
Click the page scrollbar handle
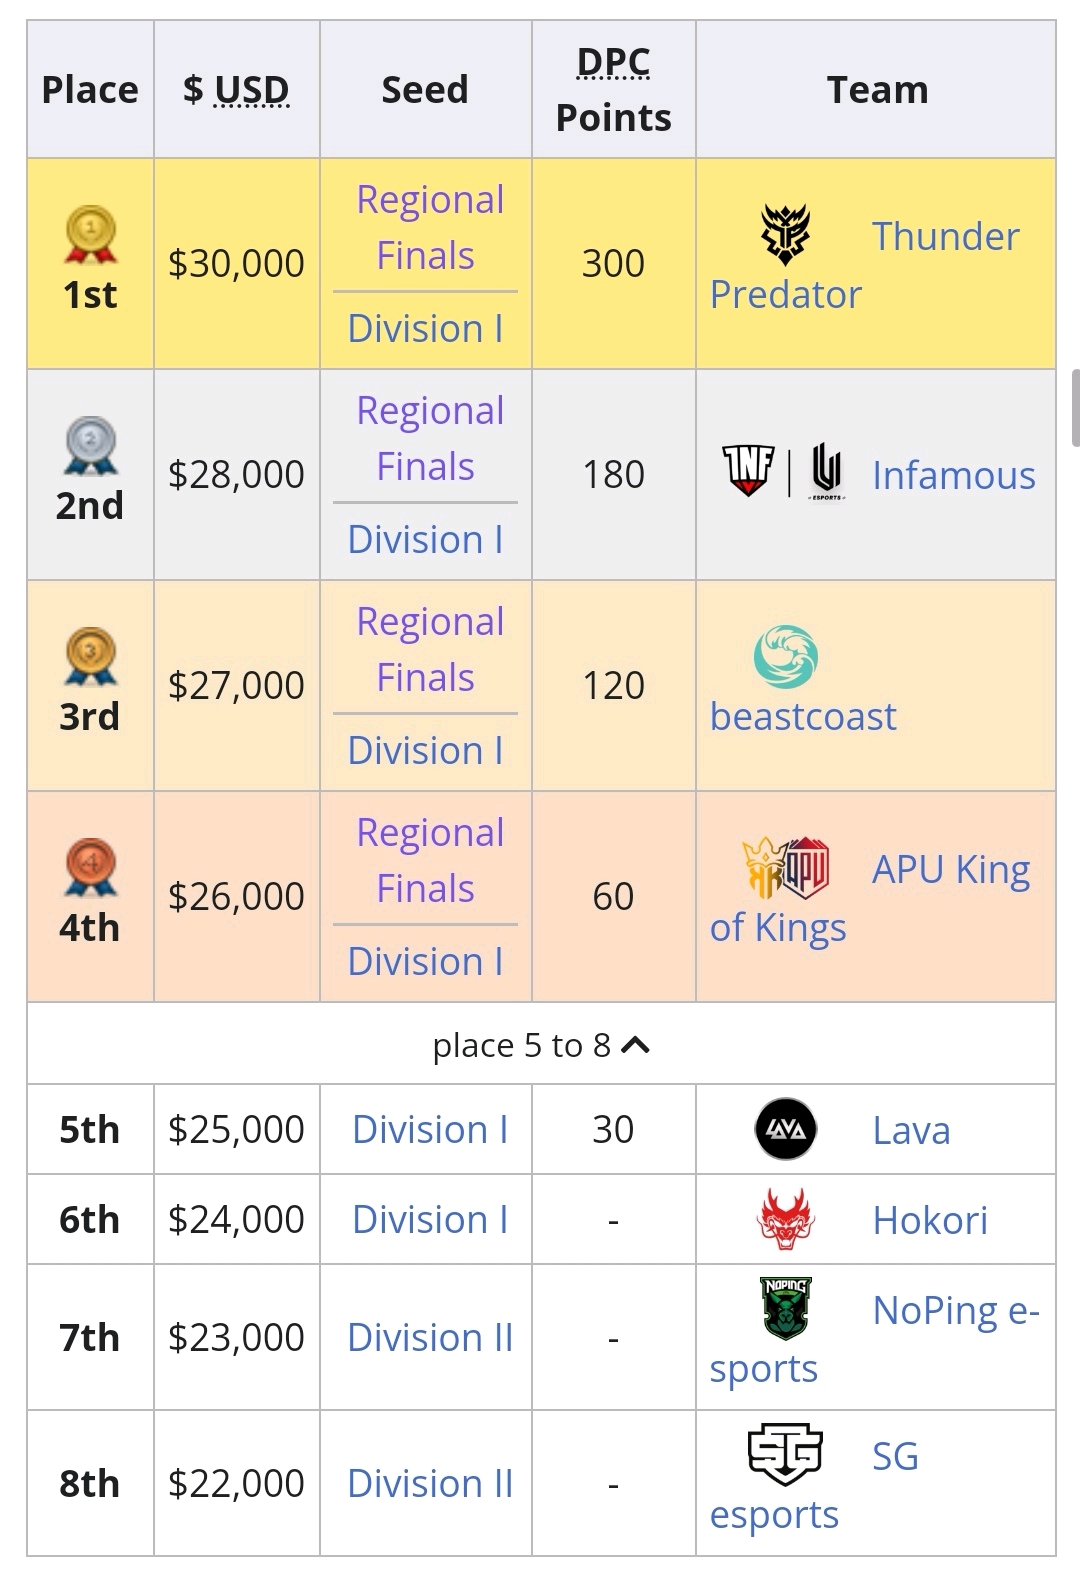click(x=1075, y=407)
